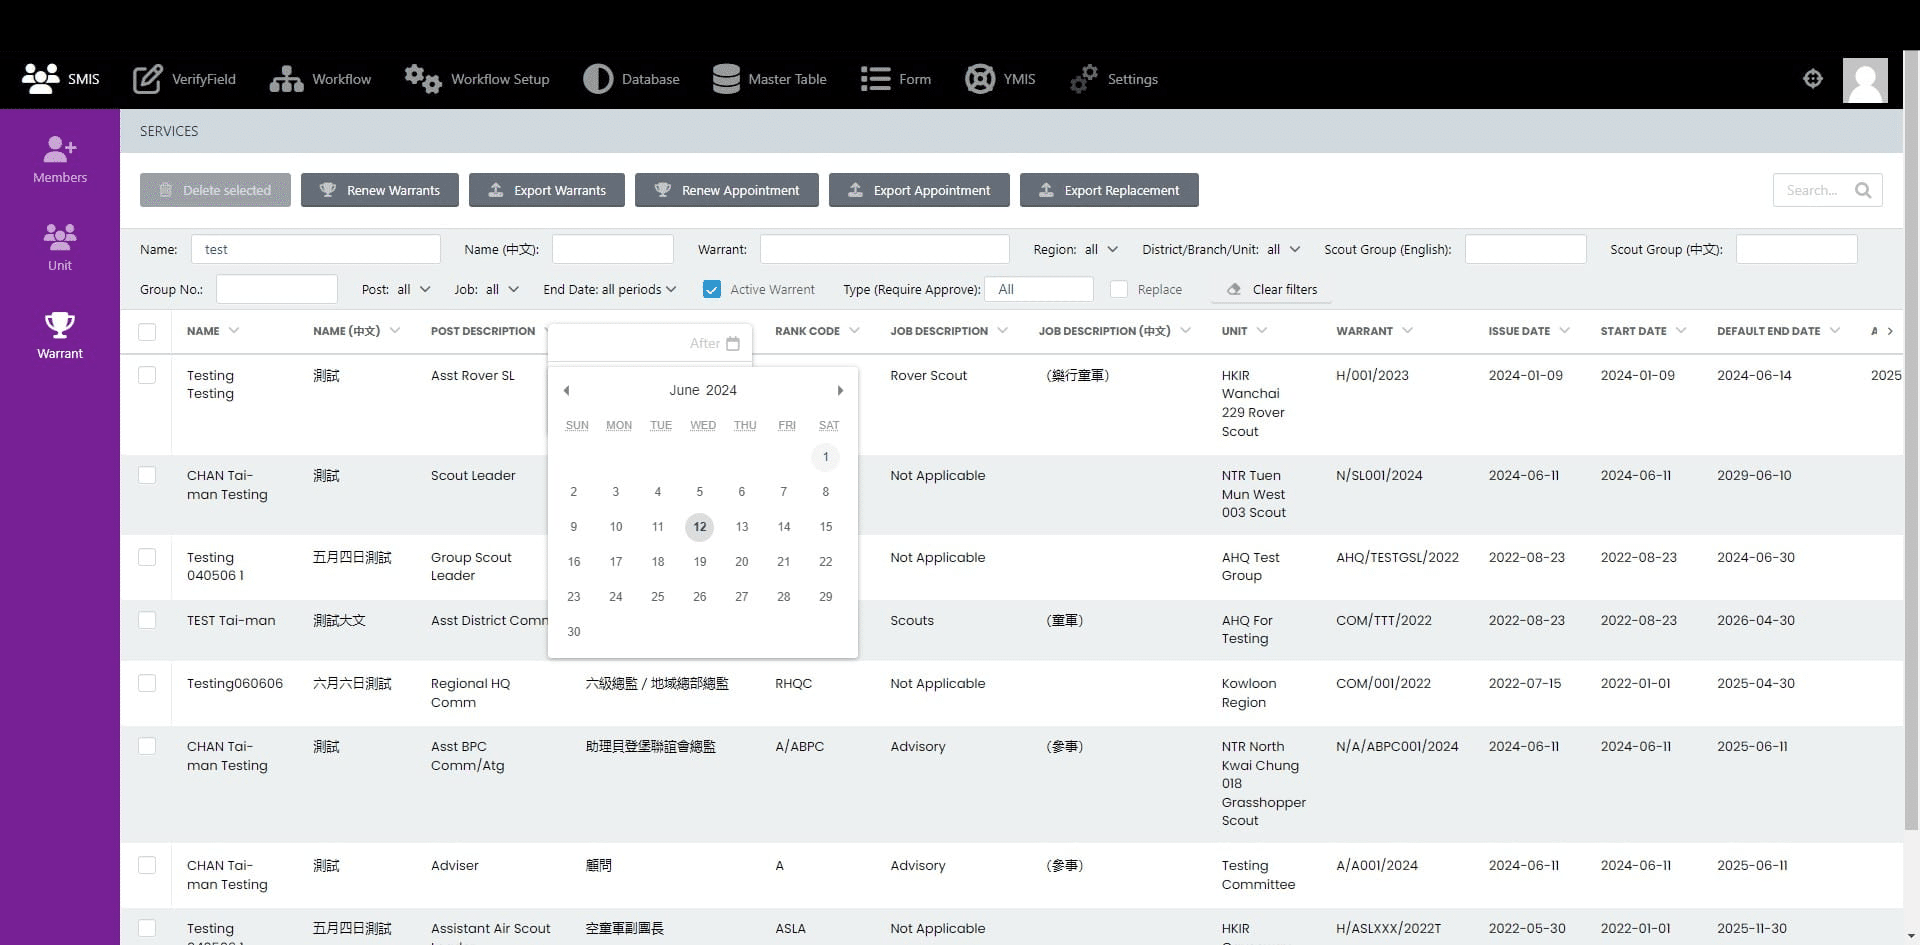Screen dimensions: 1920x945
Task: Select June 12 on the calendar
Action: point(699,527)
